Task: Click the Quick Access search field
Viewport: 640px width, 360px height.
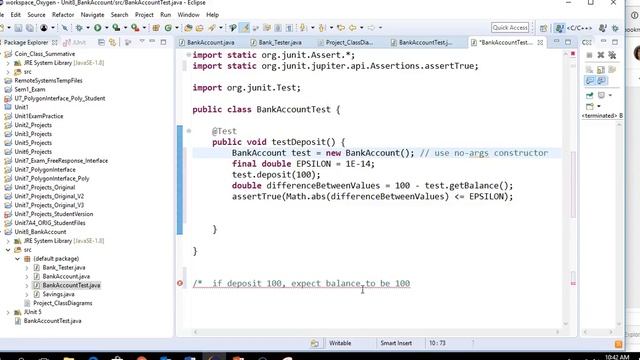Action: [510, 28]
